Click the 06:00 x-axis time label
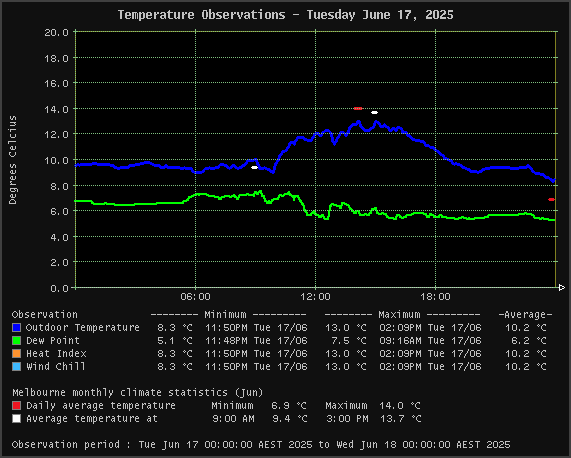 point(196,297)
